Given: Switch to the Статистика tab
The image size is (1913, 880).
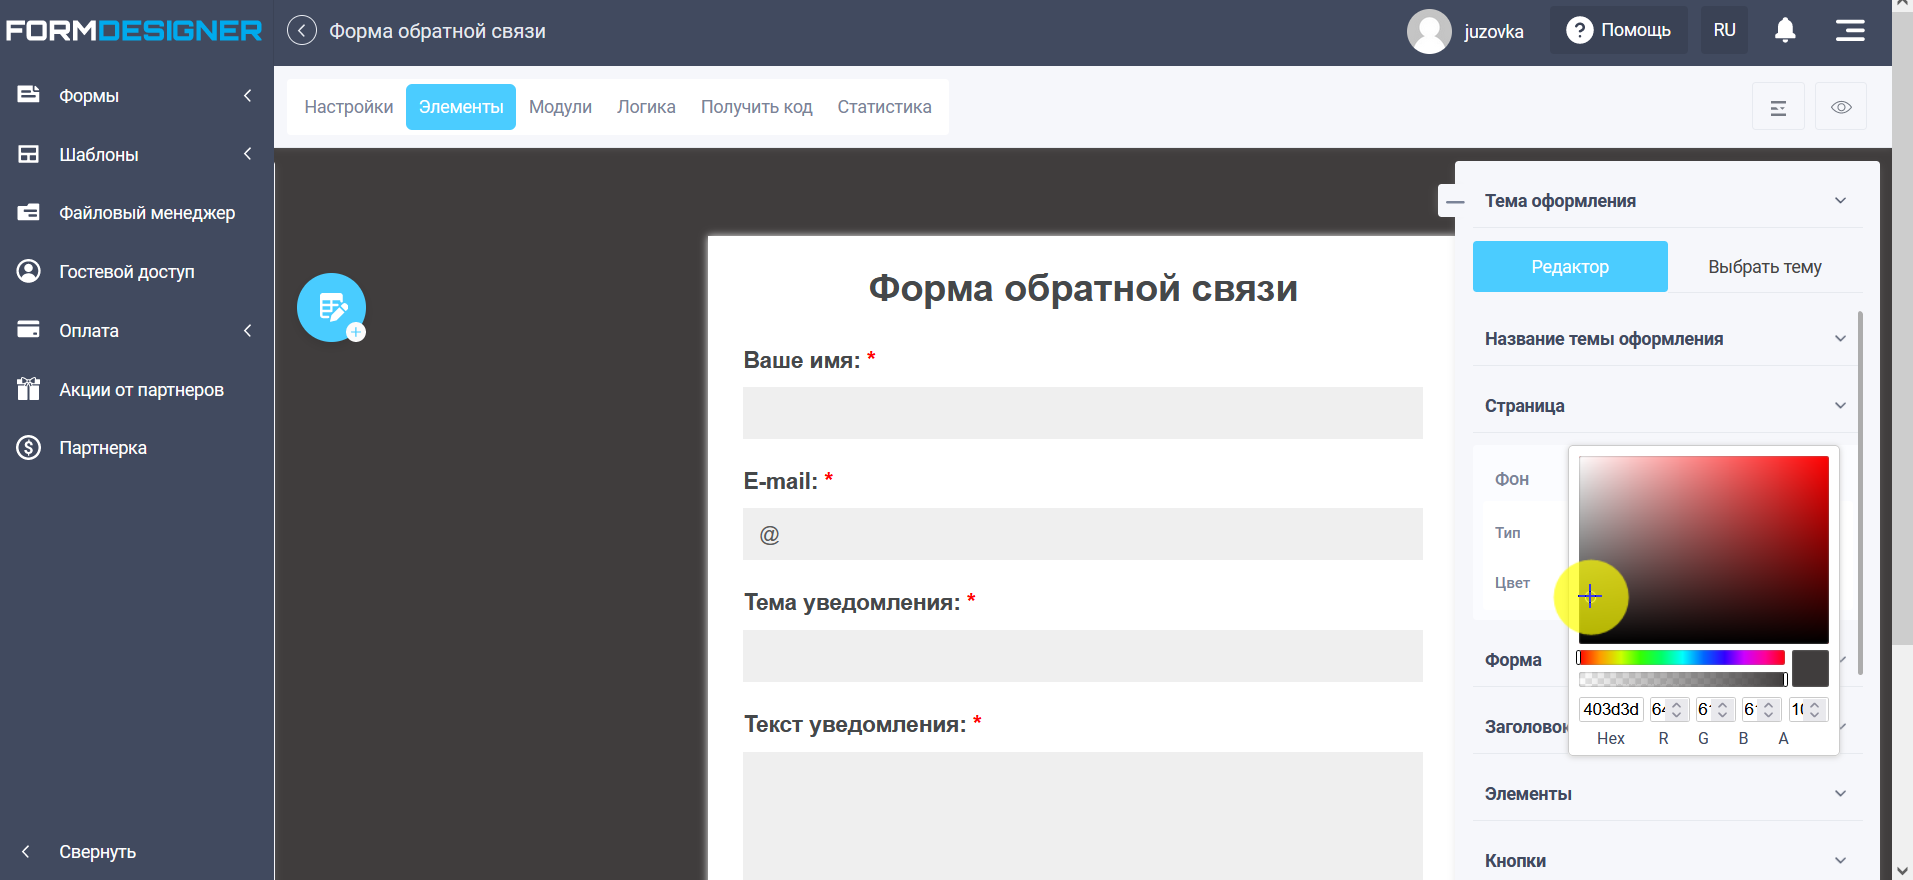Looking at the screenshot, I should click(884, 107).
